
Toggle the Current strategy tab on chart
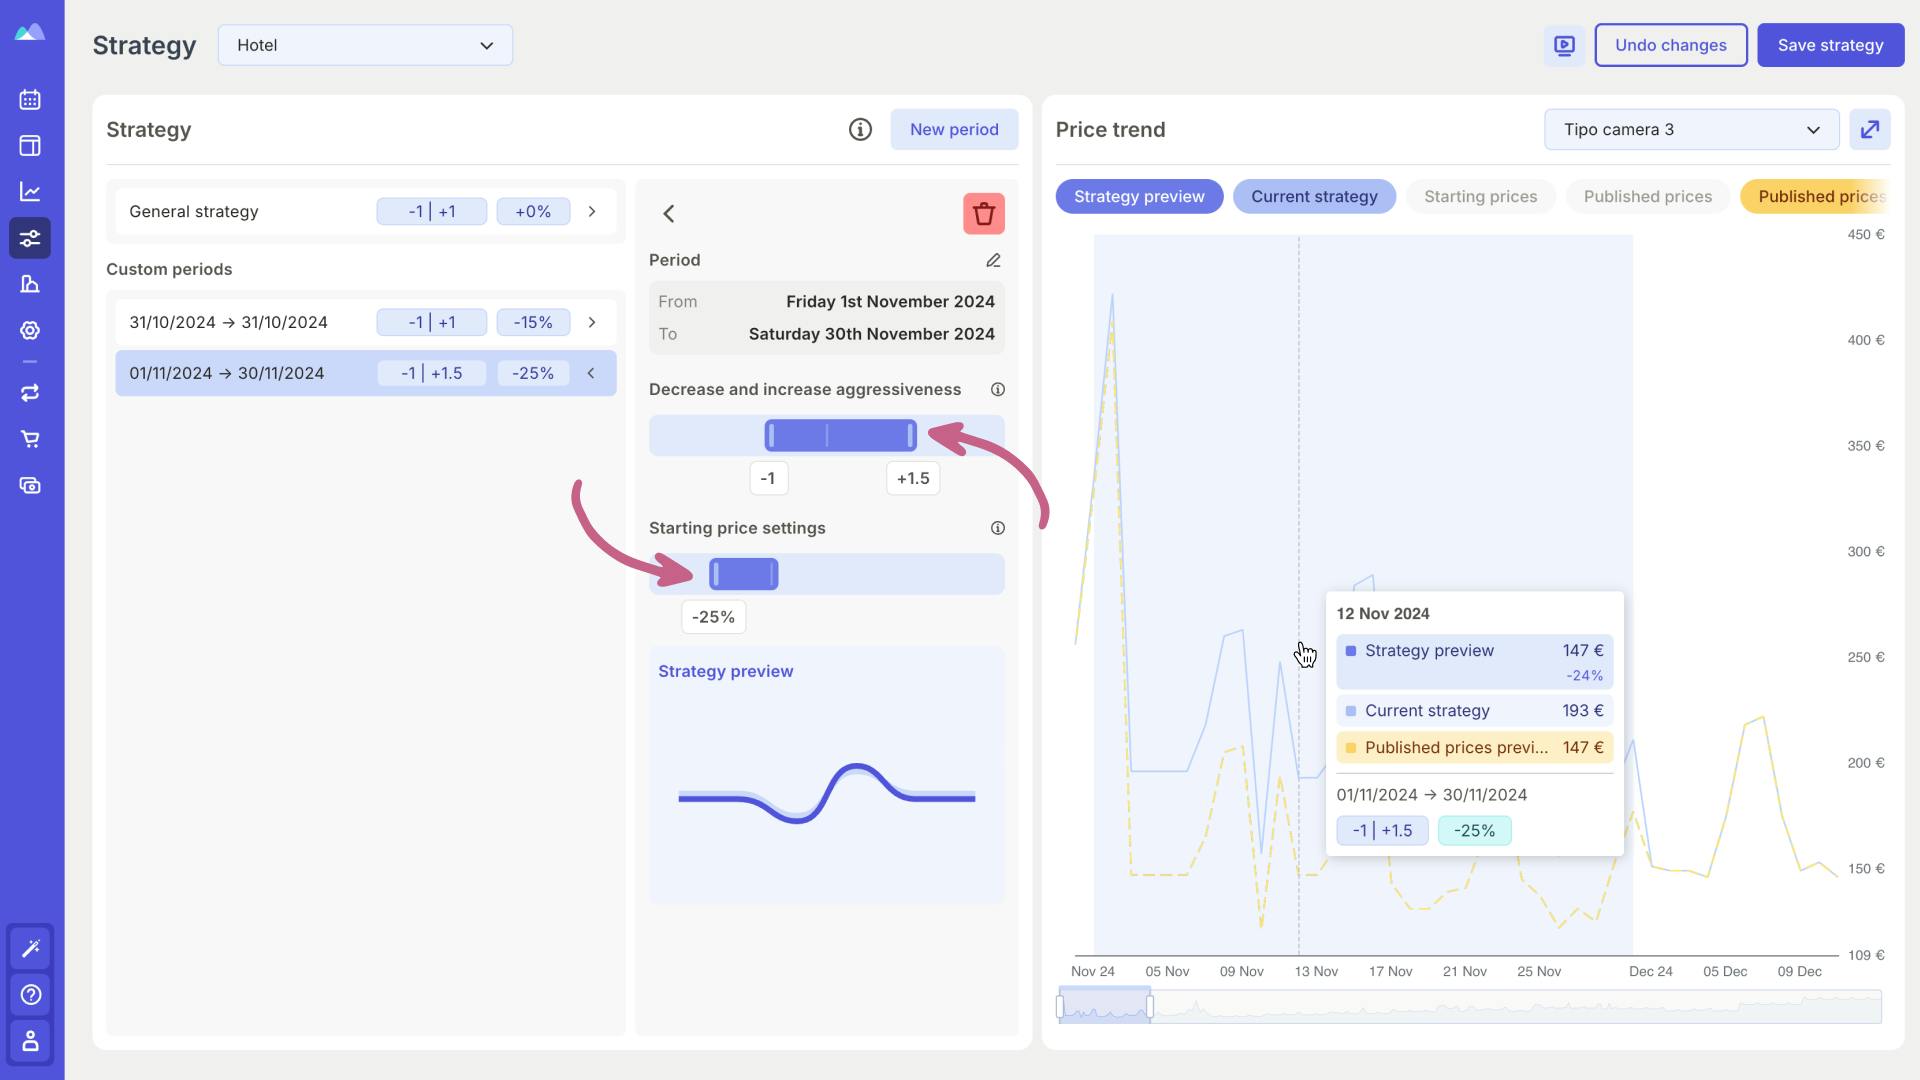point(1313,196)
